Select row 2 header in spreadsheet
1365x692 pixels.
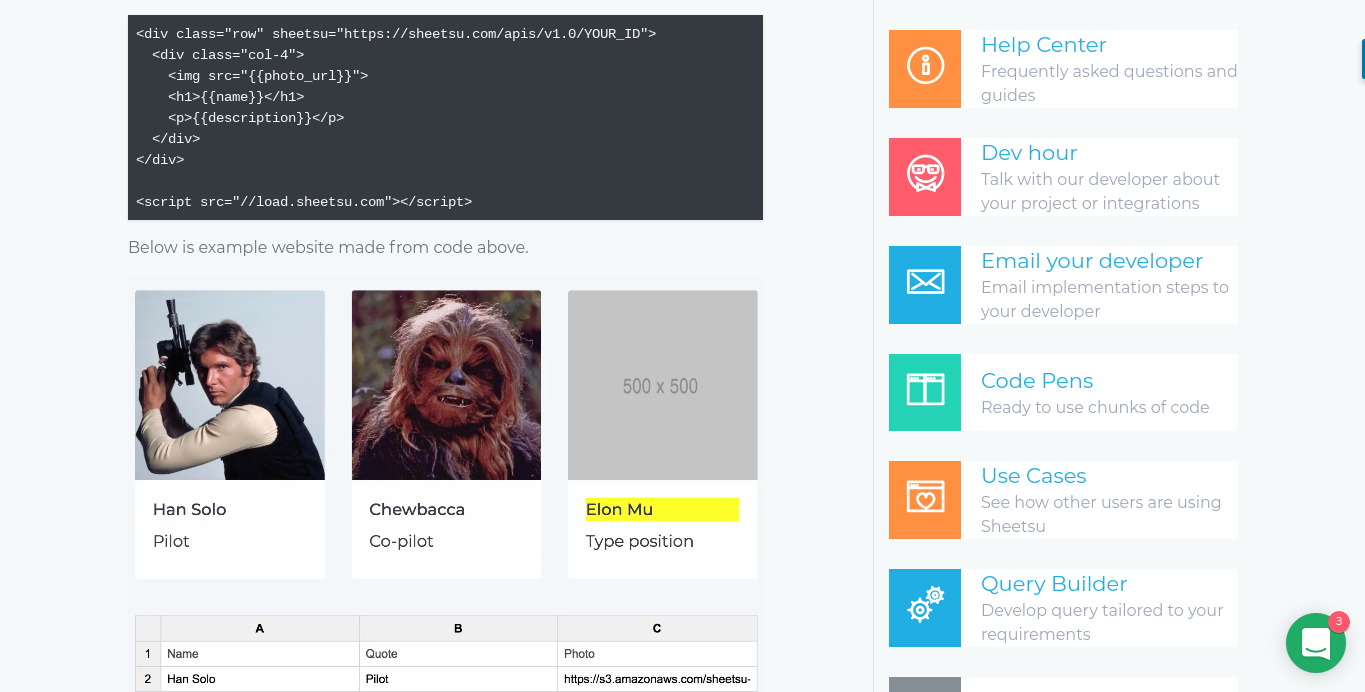(148, 679)
